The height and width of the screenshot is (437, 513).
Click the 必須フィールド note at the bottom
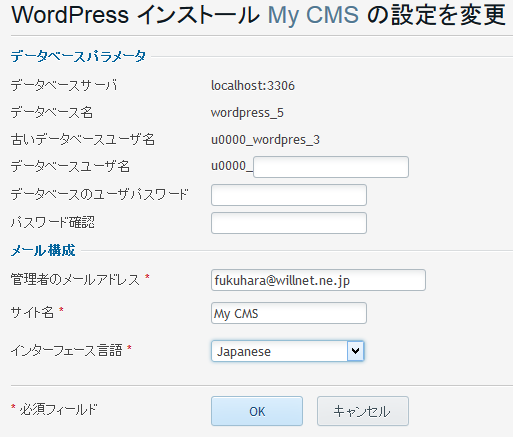58,409
